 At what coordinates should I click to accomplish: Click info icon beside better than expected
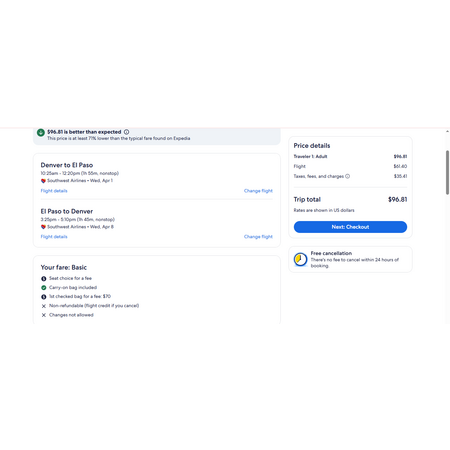pyautogui.click(x=126, y=132)
